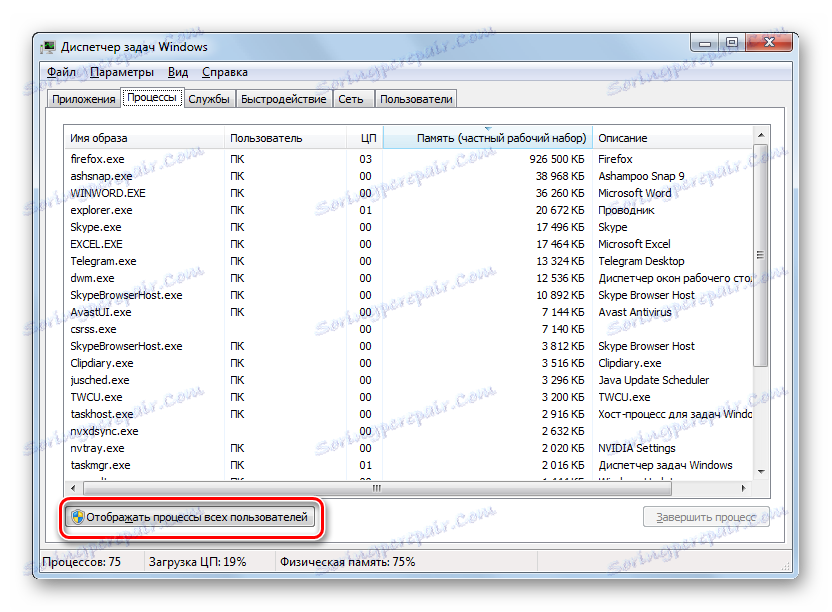The height and width of the screenshot is (612, 832).
Task: Click the Завершить процесс button
Action: [706, 517]
